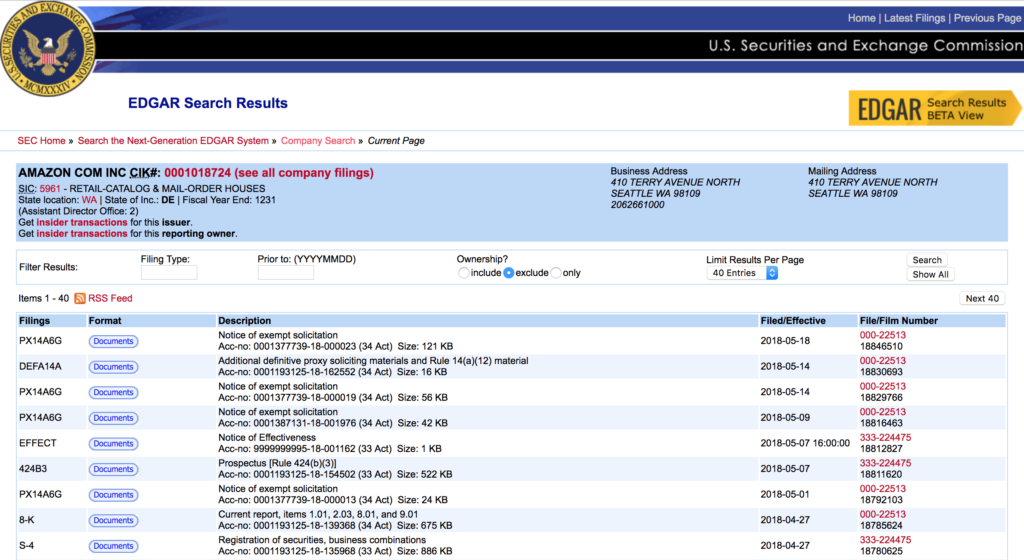
Task: Open Documents for the EFFECT filing
Action: point(113,444)
